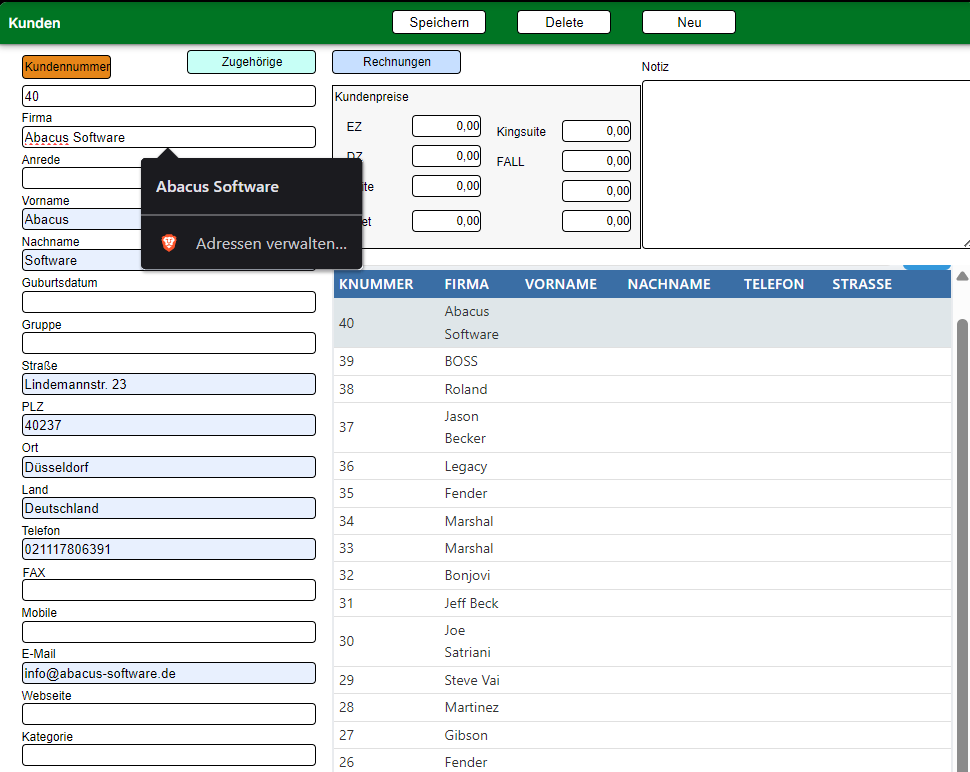Focus the Kundennummer field showing 40
This screenshot has height=772, width=970.
tap(168, 96)
